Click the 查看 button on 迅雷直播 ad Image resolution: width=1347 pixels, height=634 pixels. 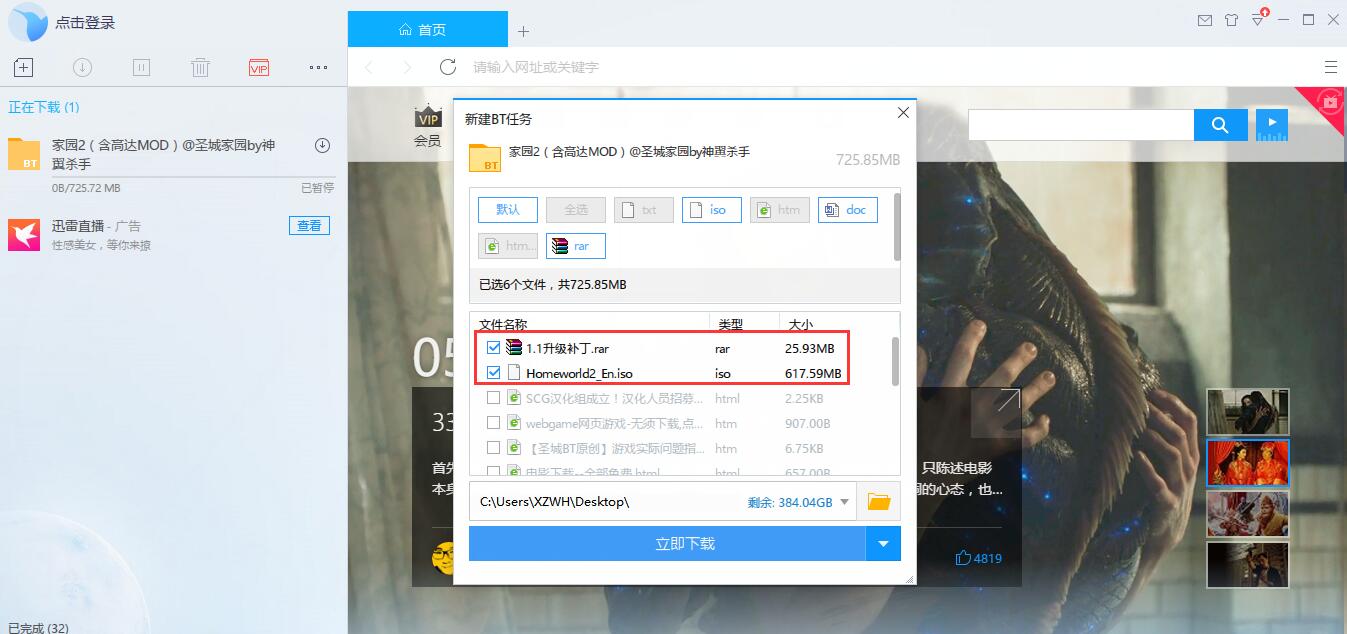(x=309, y=226)
